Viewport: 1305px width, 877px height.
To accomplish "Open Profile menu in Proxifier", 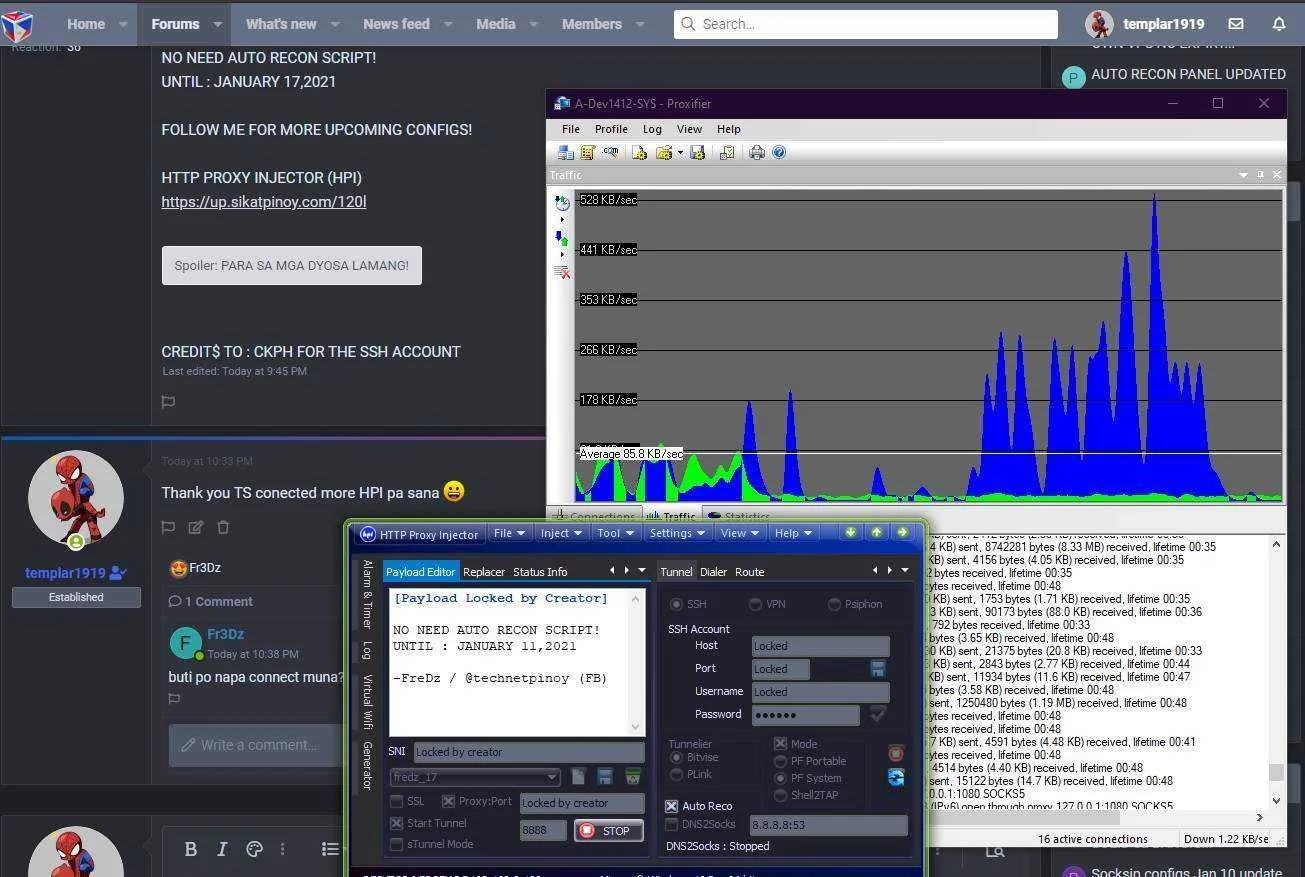I will [x=611, y=129].
